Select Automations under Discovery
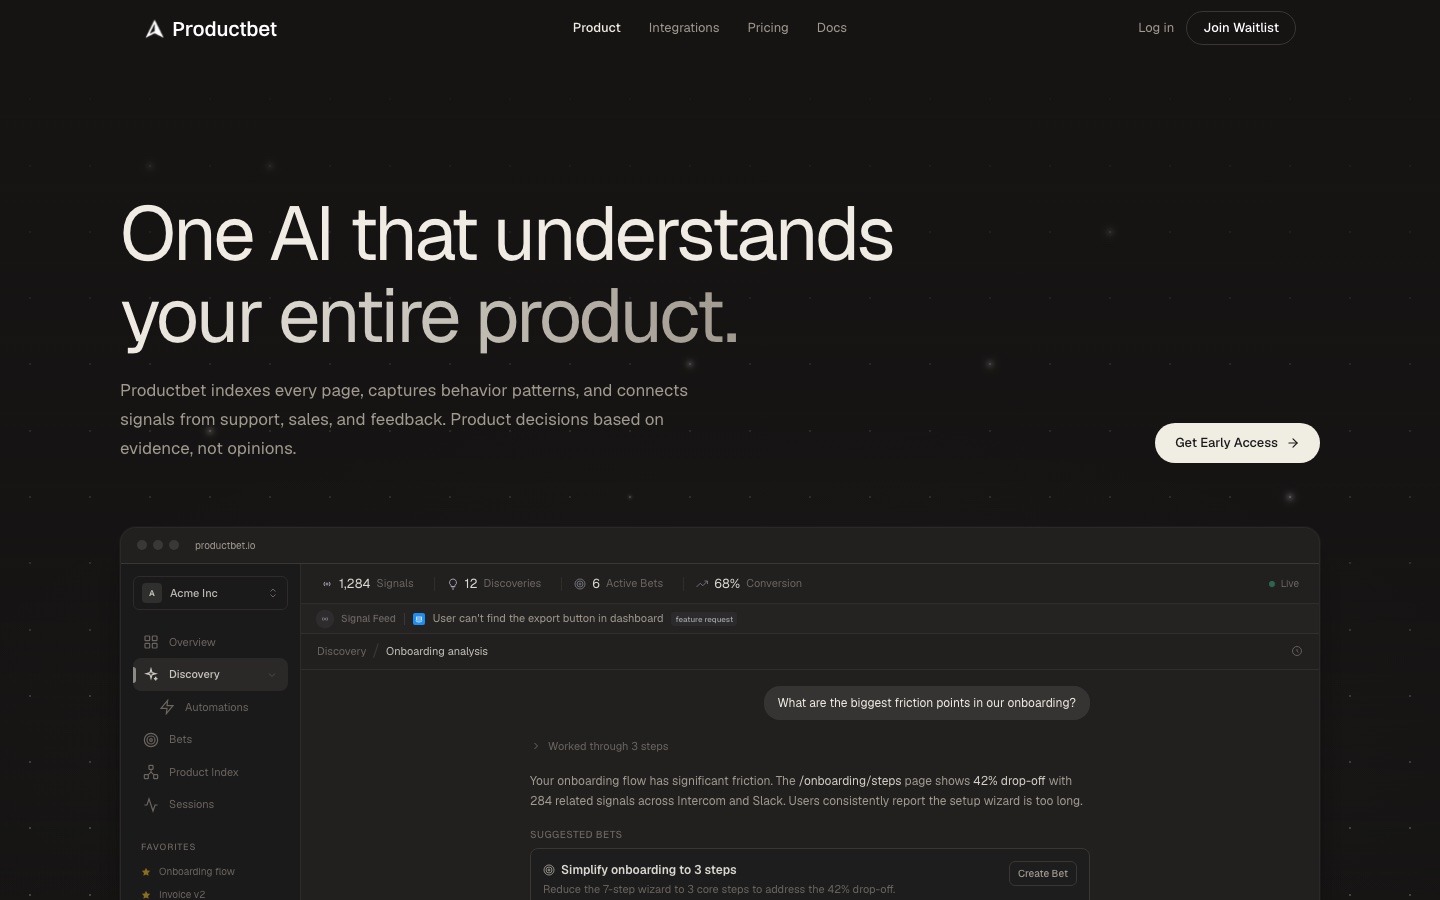This screenshot has height=900, width=1440. 217,707
